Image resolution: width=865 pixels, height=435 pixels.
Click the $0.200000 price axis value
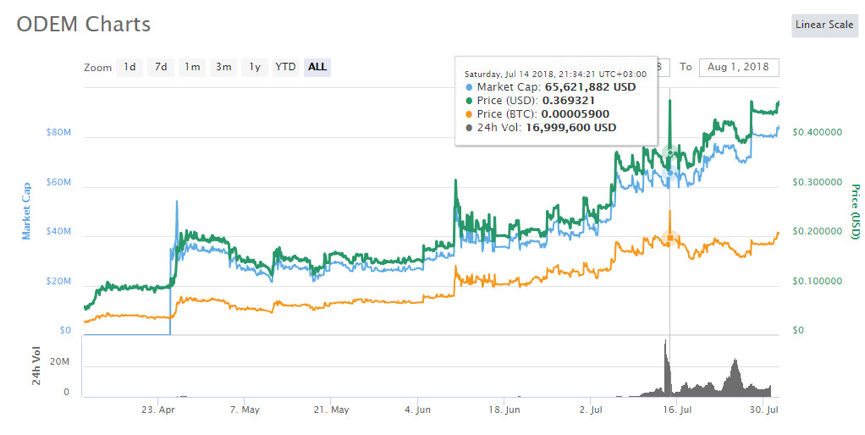pyautogui.click(x=818, y=232)
